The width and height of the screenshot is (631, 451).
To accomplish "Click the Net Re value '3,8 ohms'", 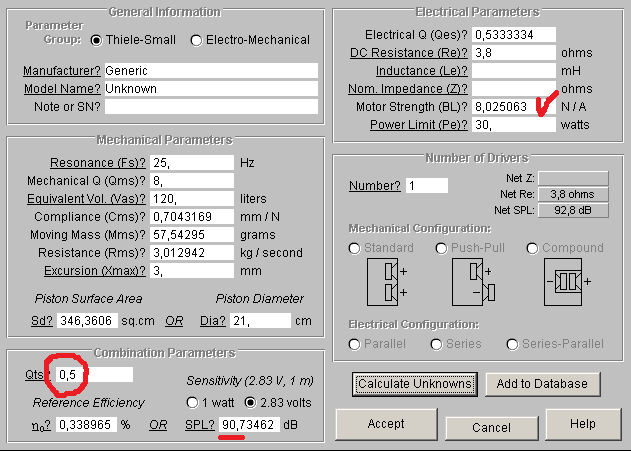I will click(x=573, y=194).
